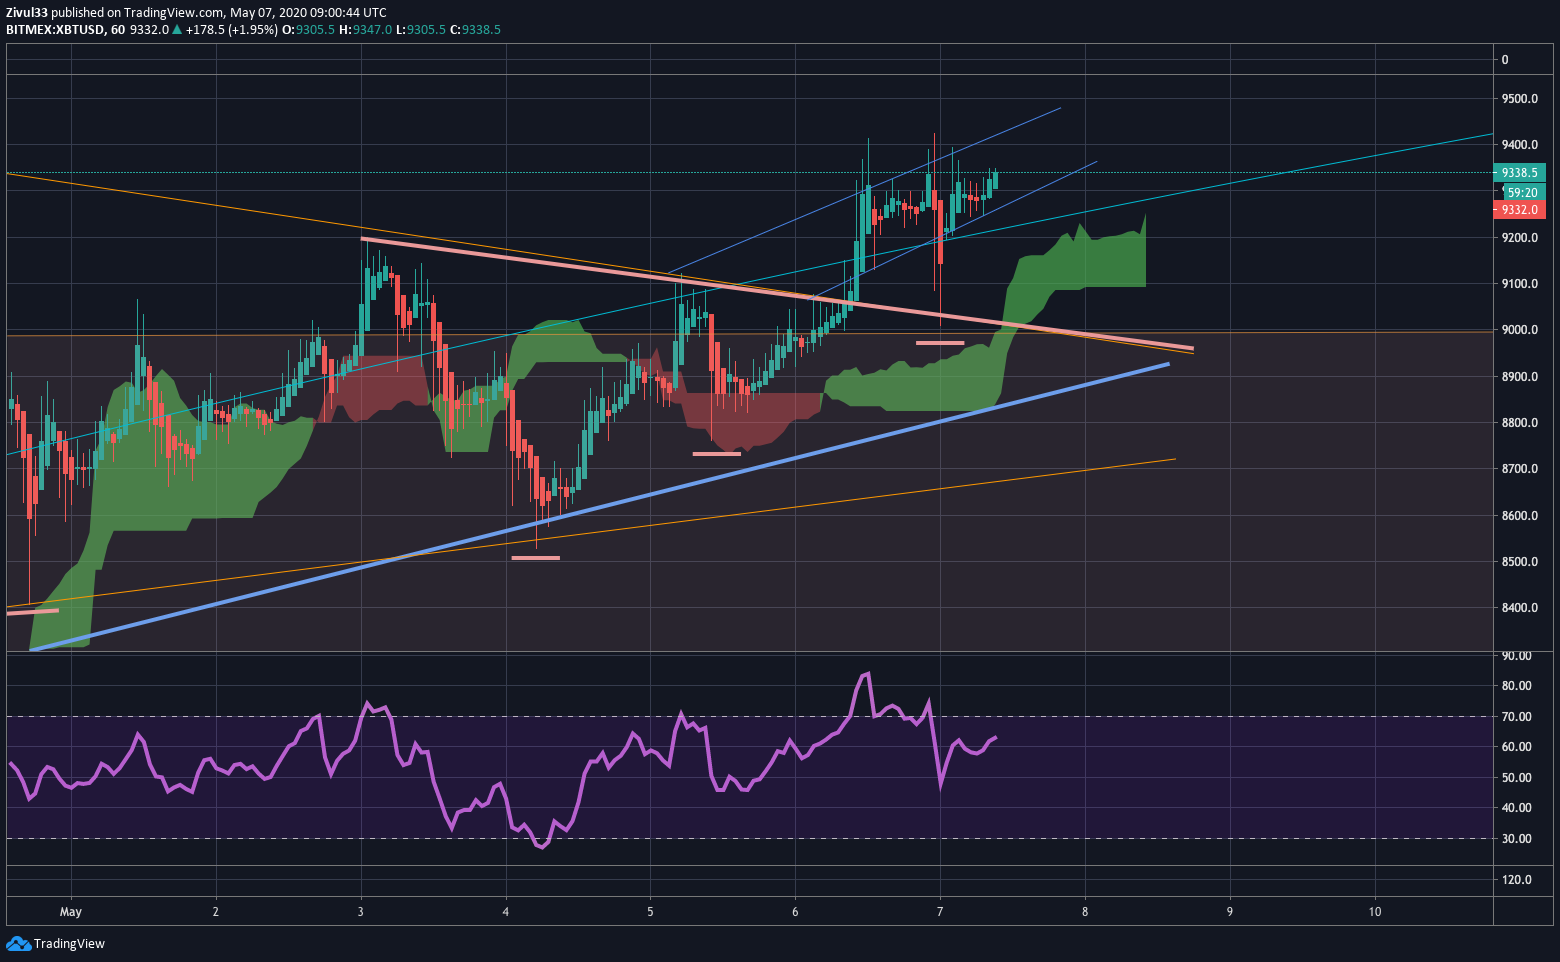The image size is (1560, 962).
Task: Select the close value C:9338.5
Action: point(475,29)
